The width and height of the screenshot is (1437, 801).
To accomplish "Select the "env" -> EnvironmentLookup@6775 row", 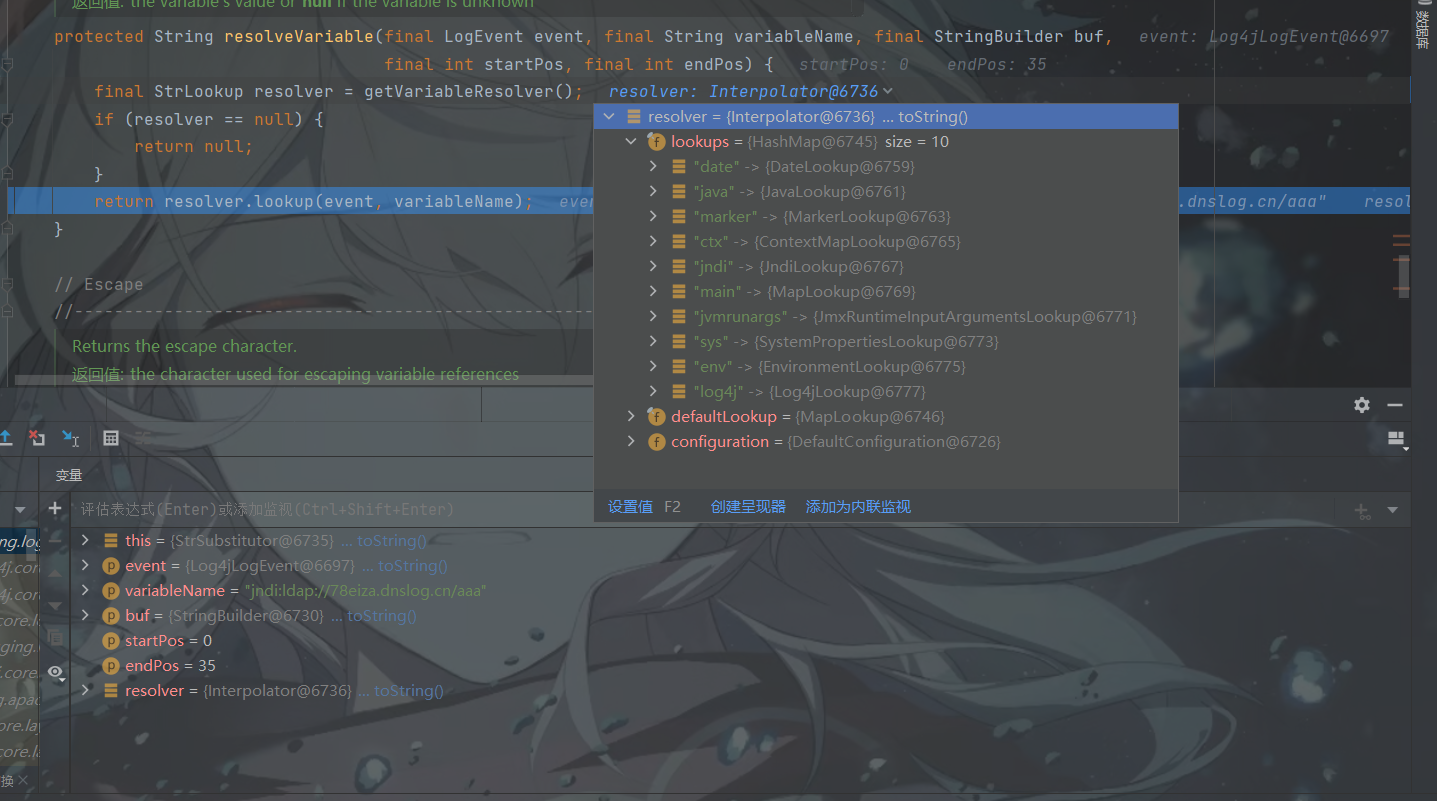I will (886, 366).
